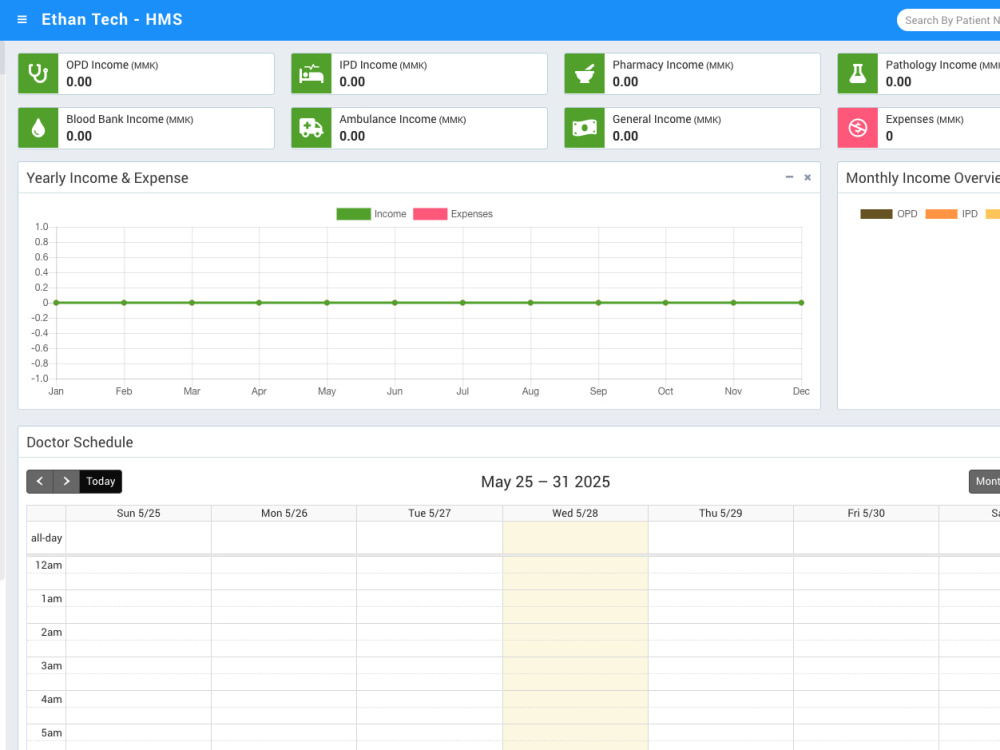
Task: Click the OPD Income stethoscope icon
Action: pos(38,74)
